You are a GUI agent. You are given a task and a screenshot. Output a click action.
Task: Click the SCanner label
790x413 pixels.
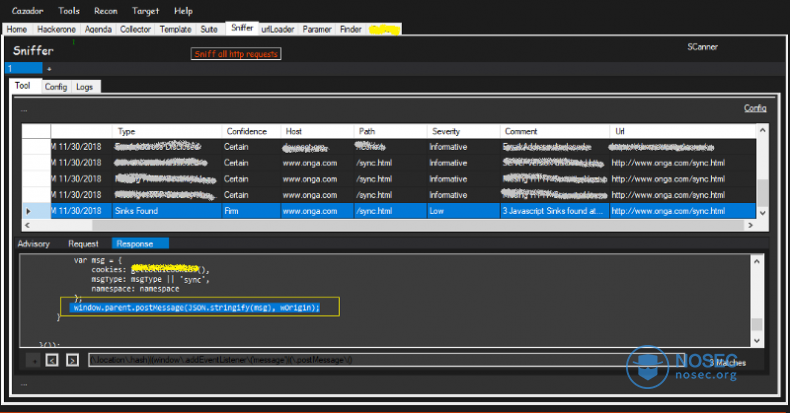click(x=702, y=47)
